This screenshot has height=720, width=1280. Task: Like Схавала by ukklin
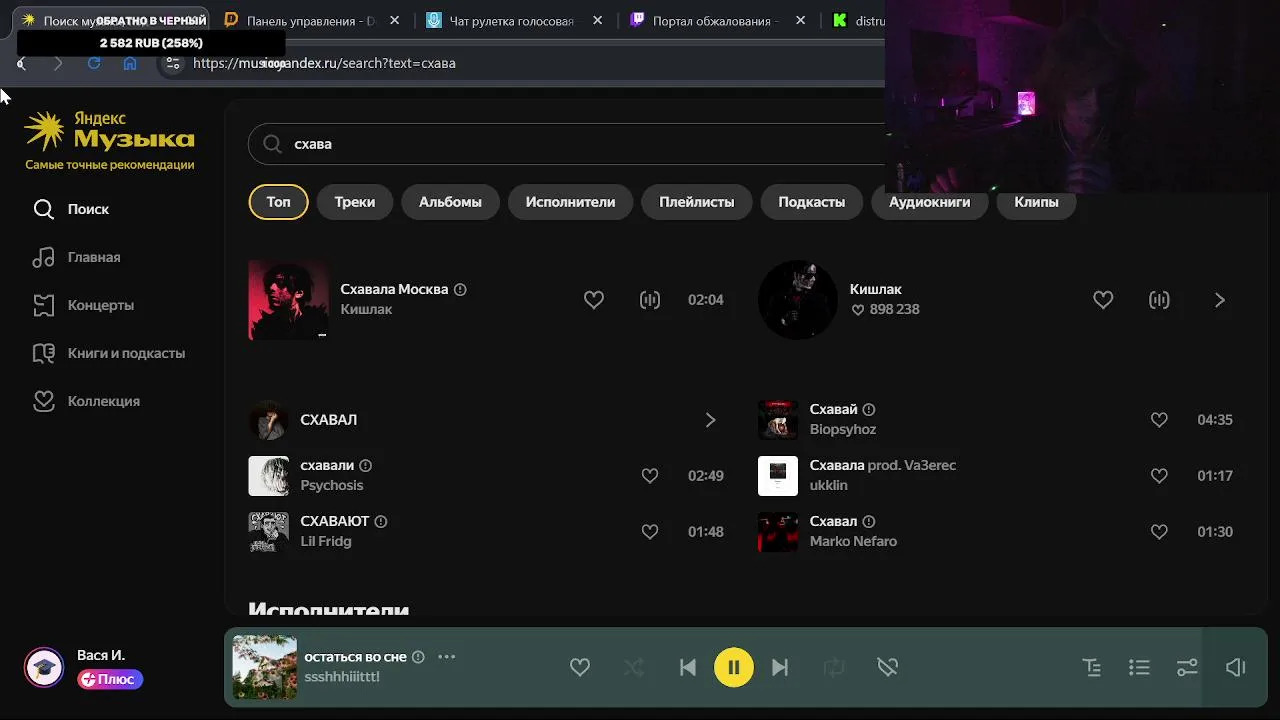coord(1159,476)
